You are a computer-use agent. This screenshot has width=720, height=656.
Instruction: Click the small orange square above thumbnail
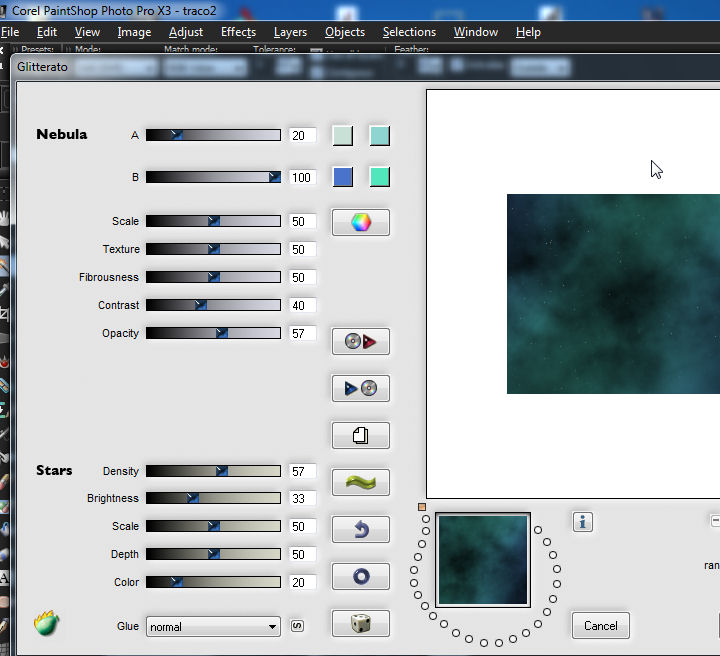coord(422,507)
